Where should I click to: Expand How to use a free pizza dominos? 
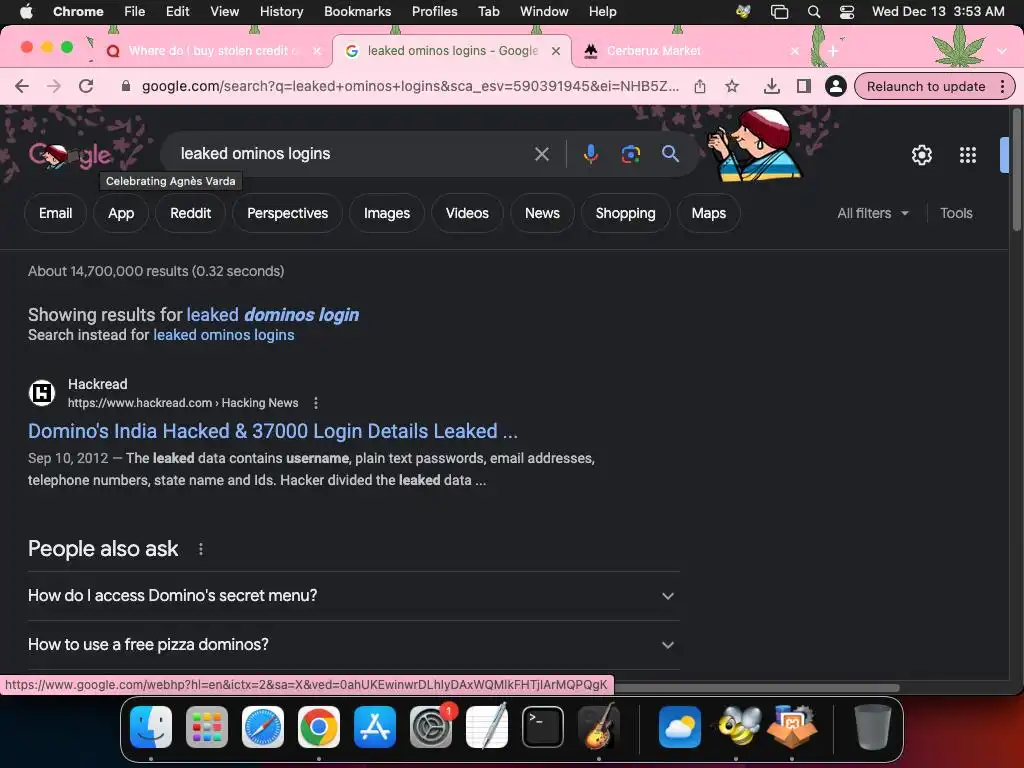353,645
